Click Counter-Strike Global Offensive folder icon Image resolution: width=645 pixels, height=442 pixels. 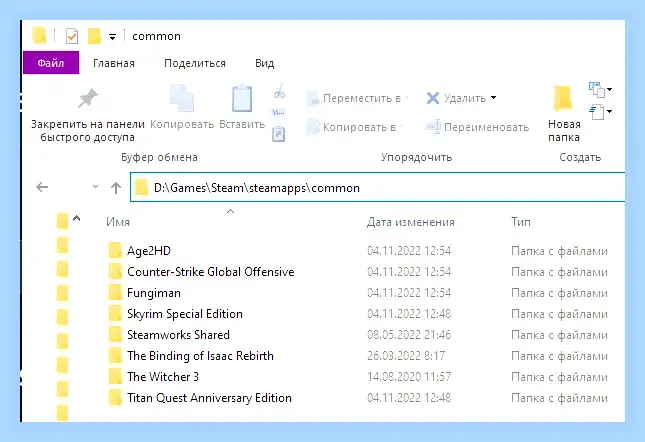[x=115, y=271]
